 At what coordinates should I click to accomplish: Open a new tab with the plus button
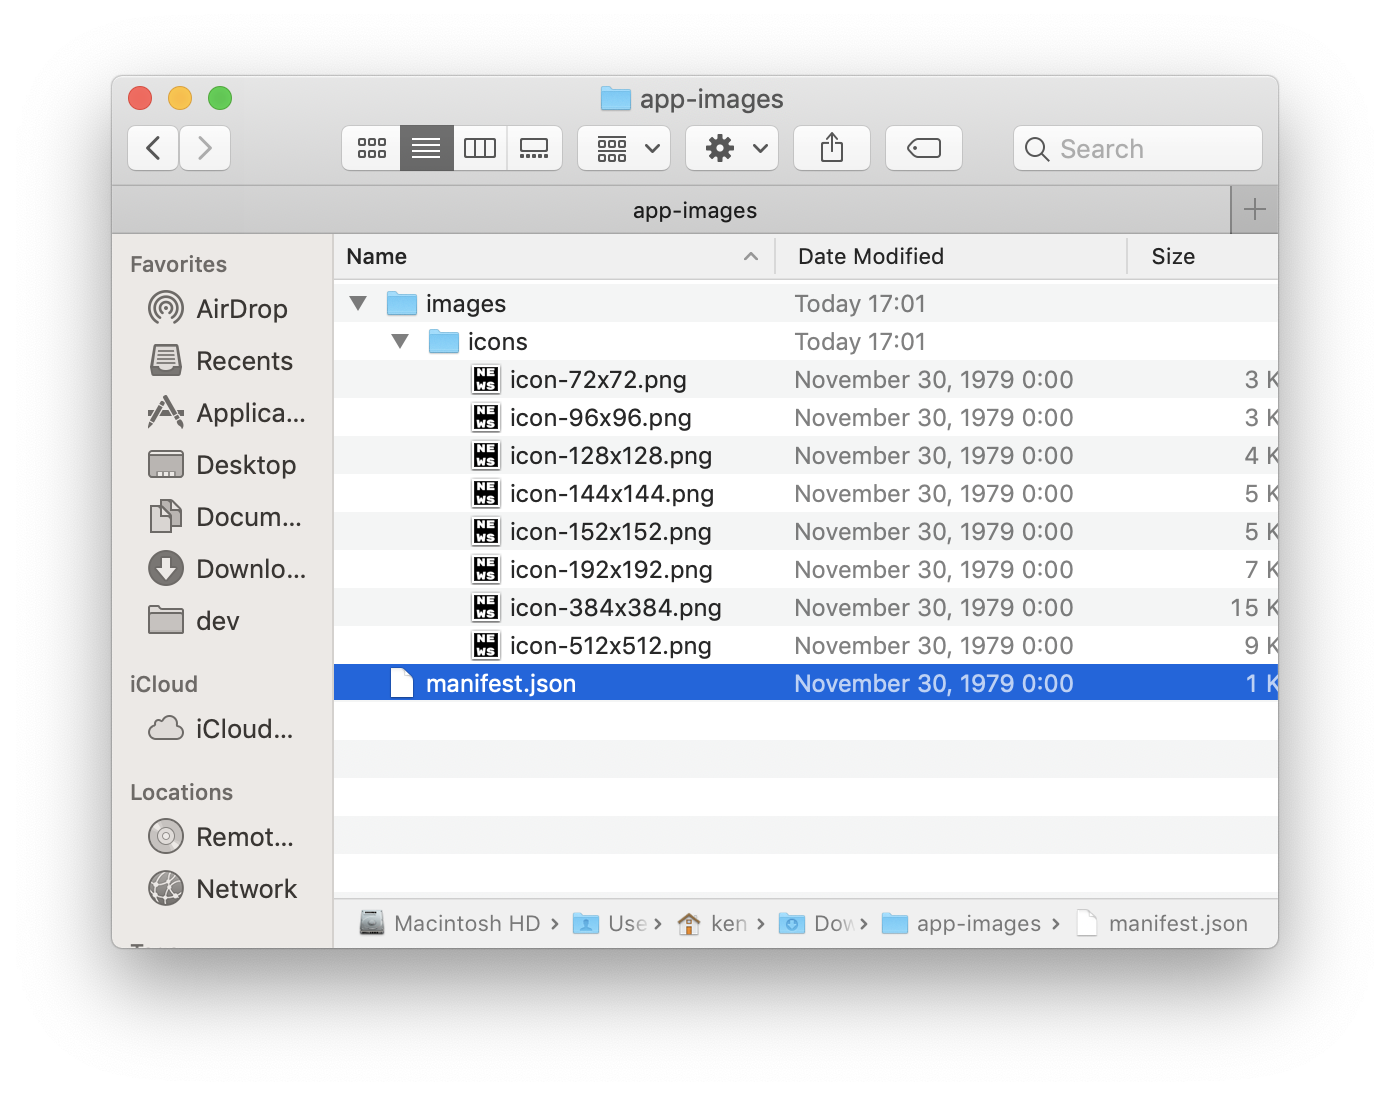(1254, 209)
